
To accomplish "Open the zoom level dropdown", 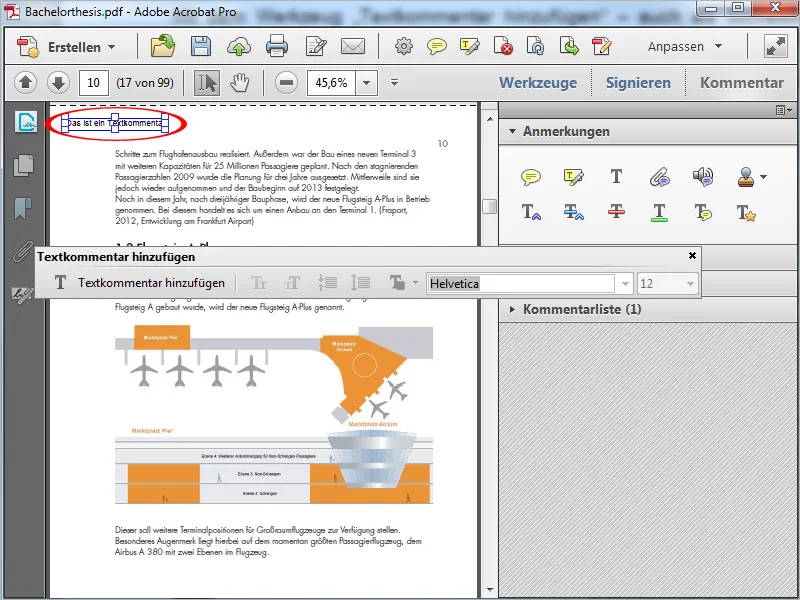I will (x=366, y=83).
